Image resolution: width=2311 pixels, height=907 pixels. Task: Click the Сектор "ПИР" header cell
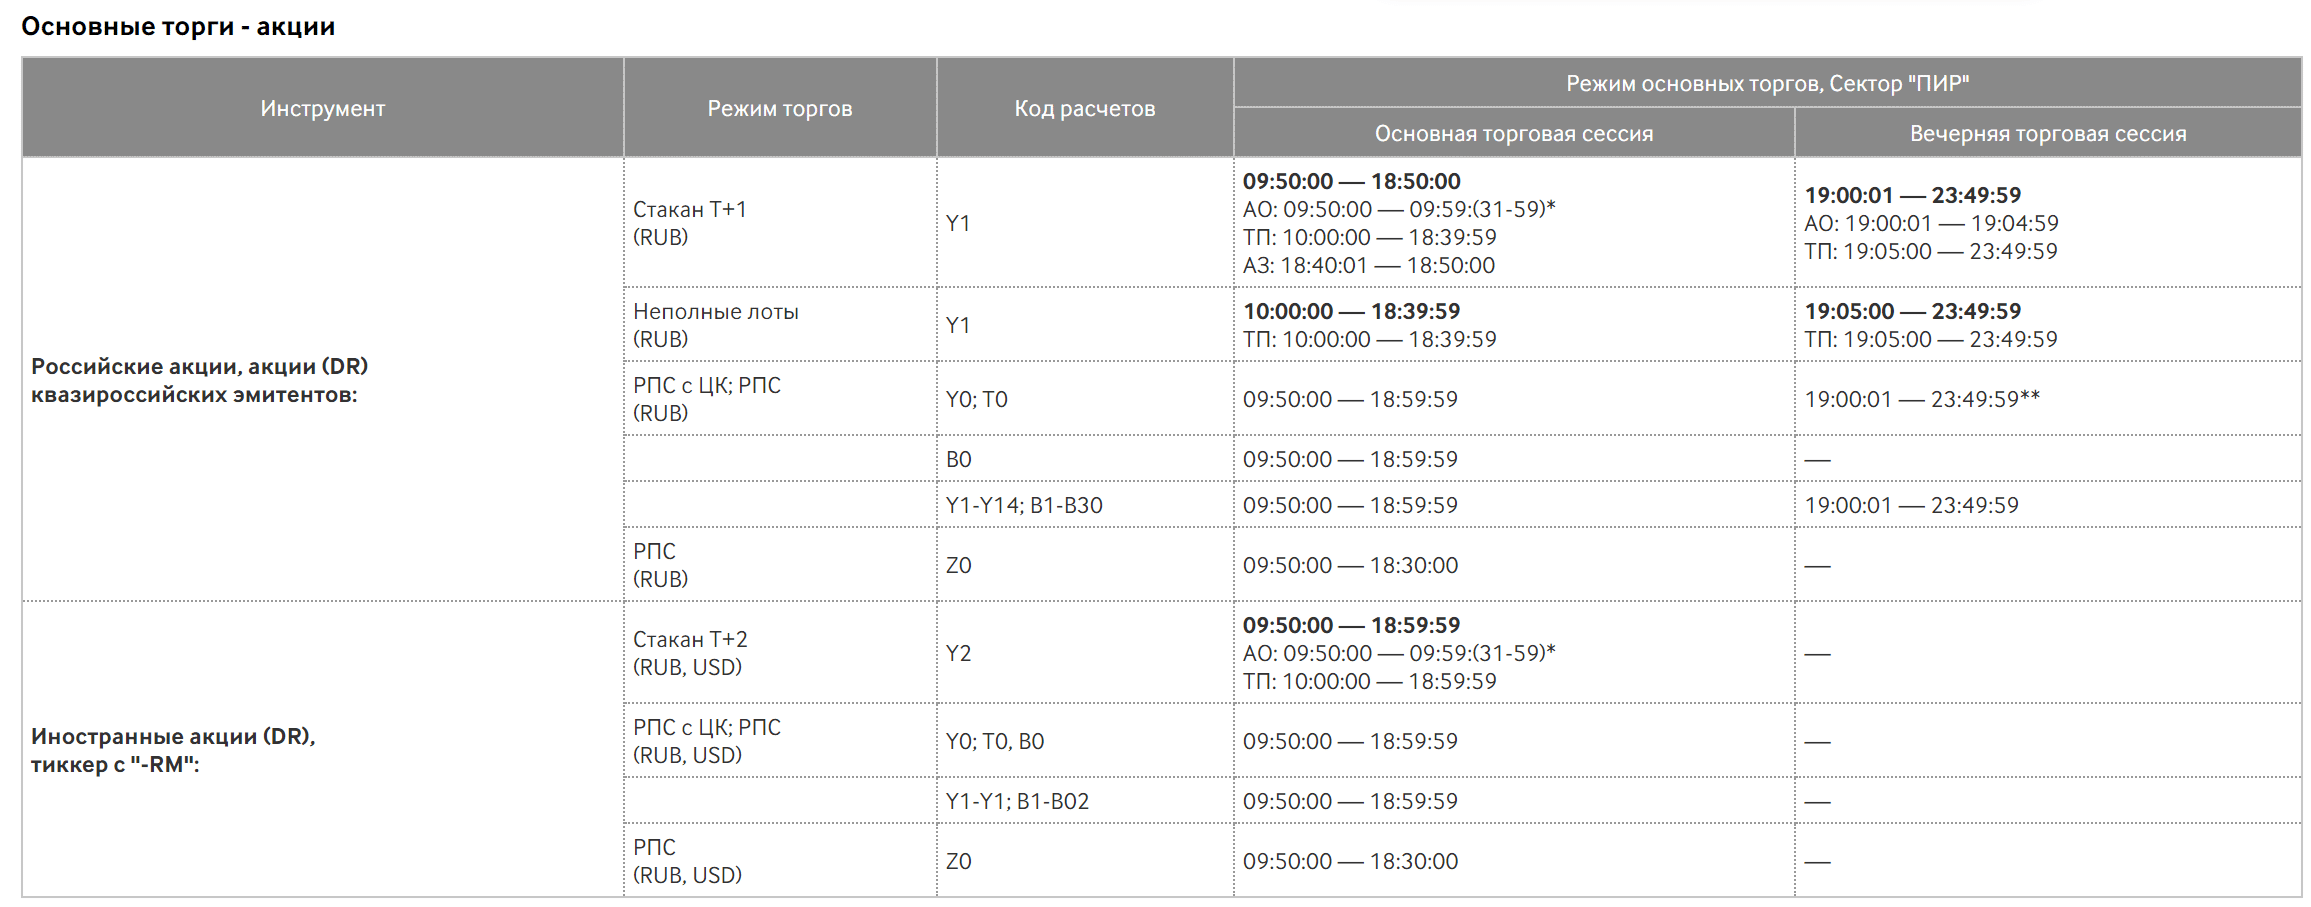(x=1766, y=83)
